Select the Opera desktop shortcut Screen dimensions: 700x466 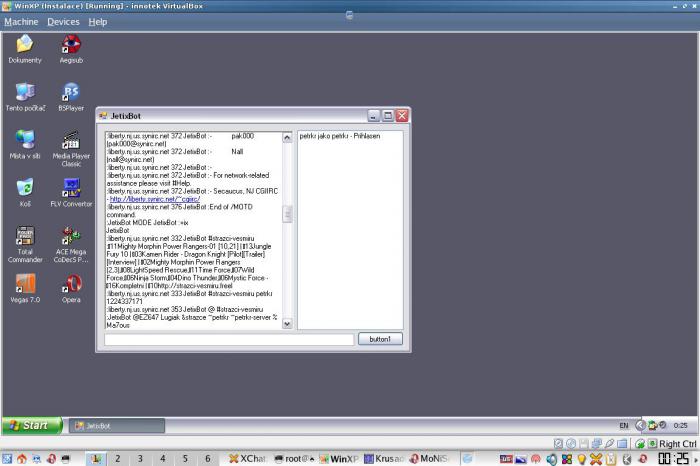[71, 289]
